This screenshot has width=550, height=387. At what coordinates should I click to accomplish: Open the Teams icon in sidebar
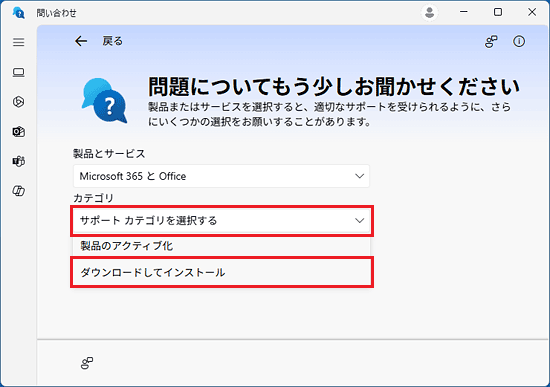pos(19,161)
